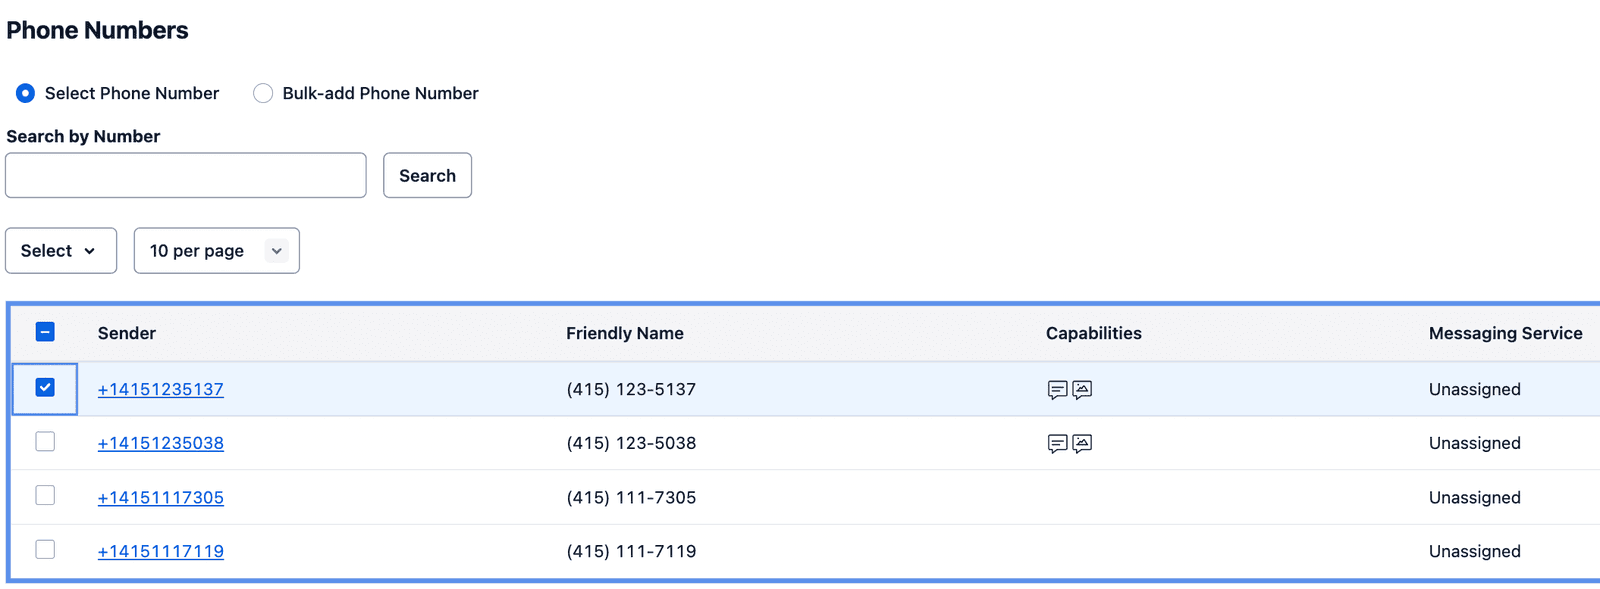Click the SMS capability icon for +14151235038

(x=1058, y=443)
